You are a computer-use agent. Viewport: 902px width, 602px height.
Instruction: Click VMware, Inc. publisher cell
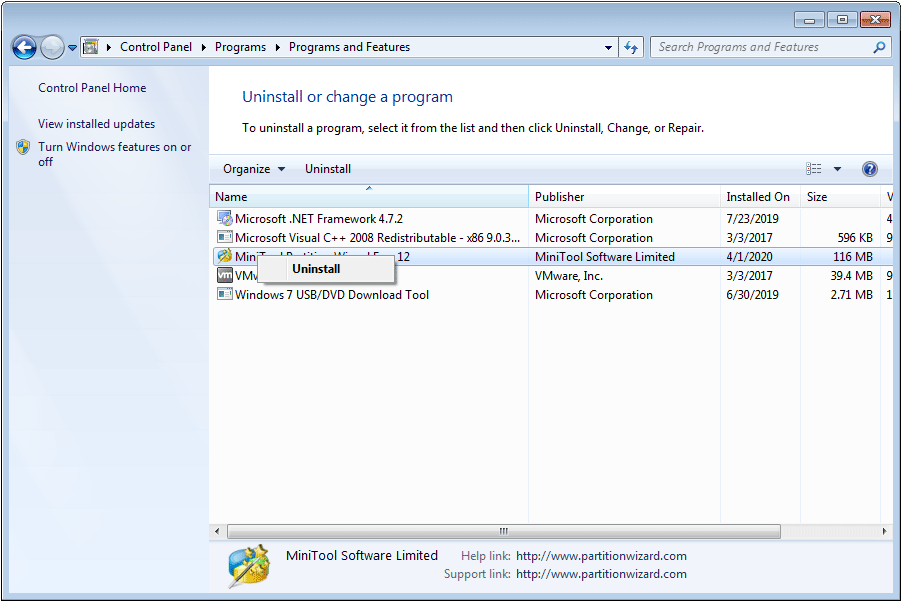pos(569,276)
